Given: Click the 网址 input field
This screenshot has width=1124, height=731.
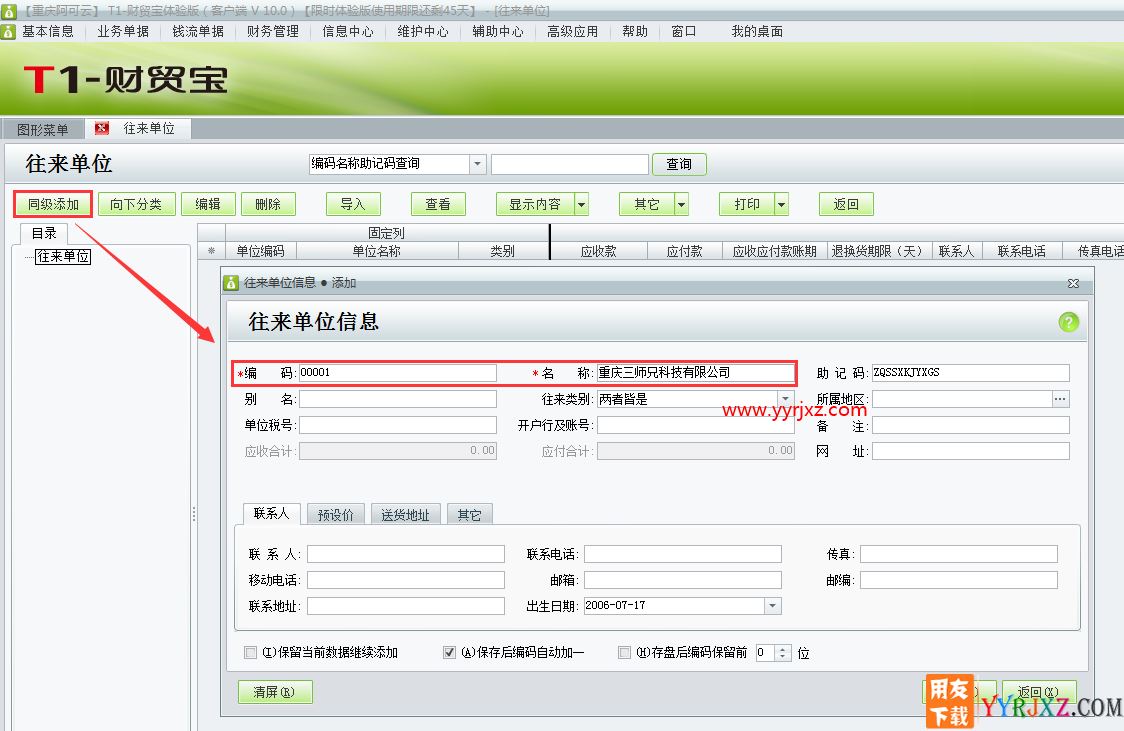Looking at the screenshot, I should click(x=971, y=451).
